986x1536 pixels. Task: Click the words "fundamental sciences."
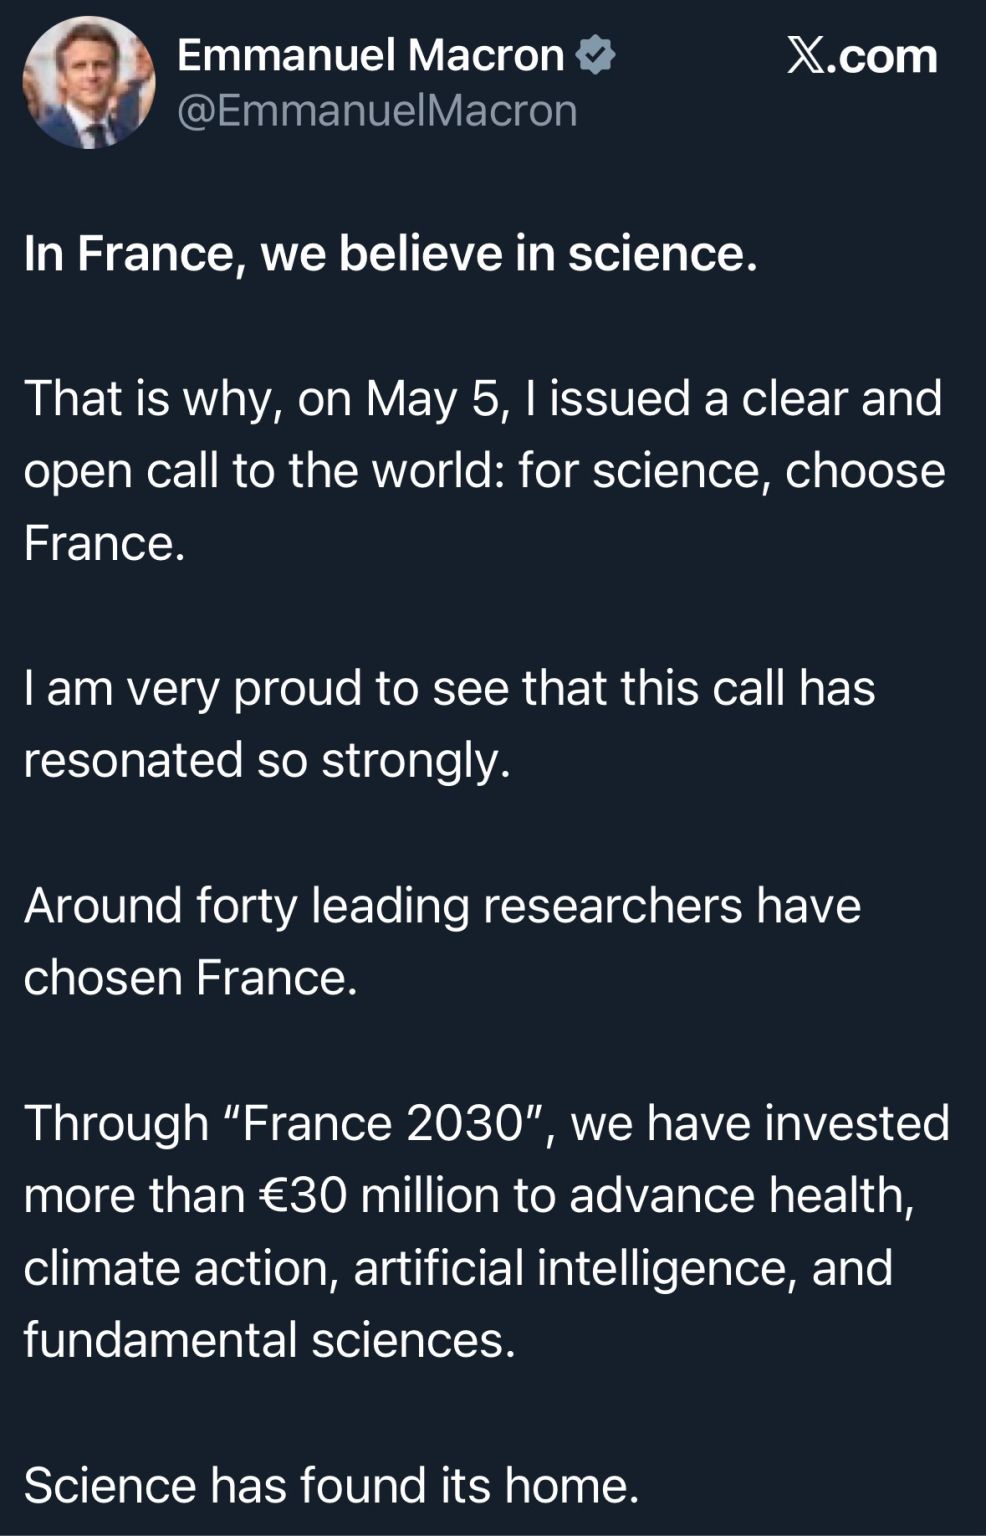269,1341
